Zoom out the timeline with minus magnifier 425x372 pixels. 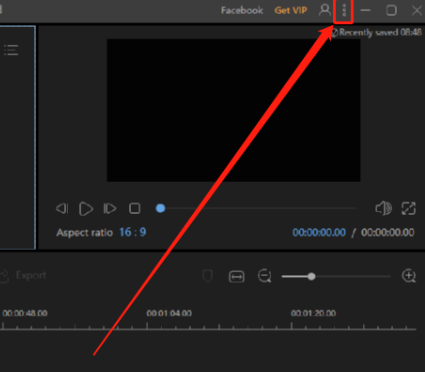[265, 276]
